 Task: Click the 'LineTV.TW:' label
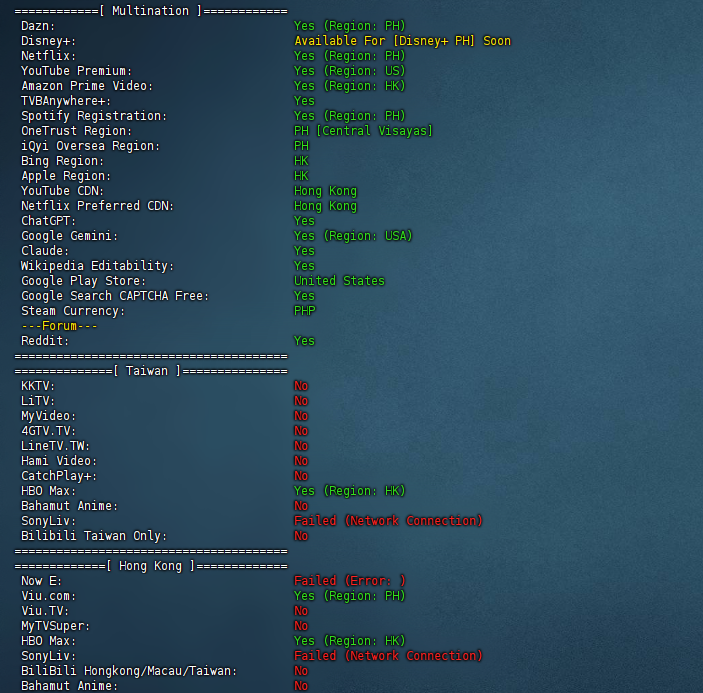tap(56, 446)
